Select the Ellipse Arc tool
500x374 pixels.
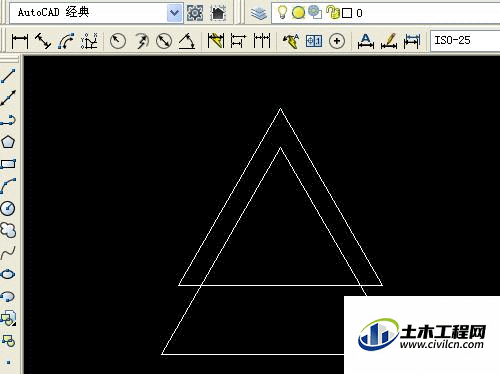pos(8,296)
